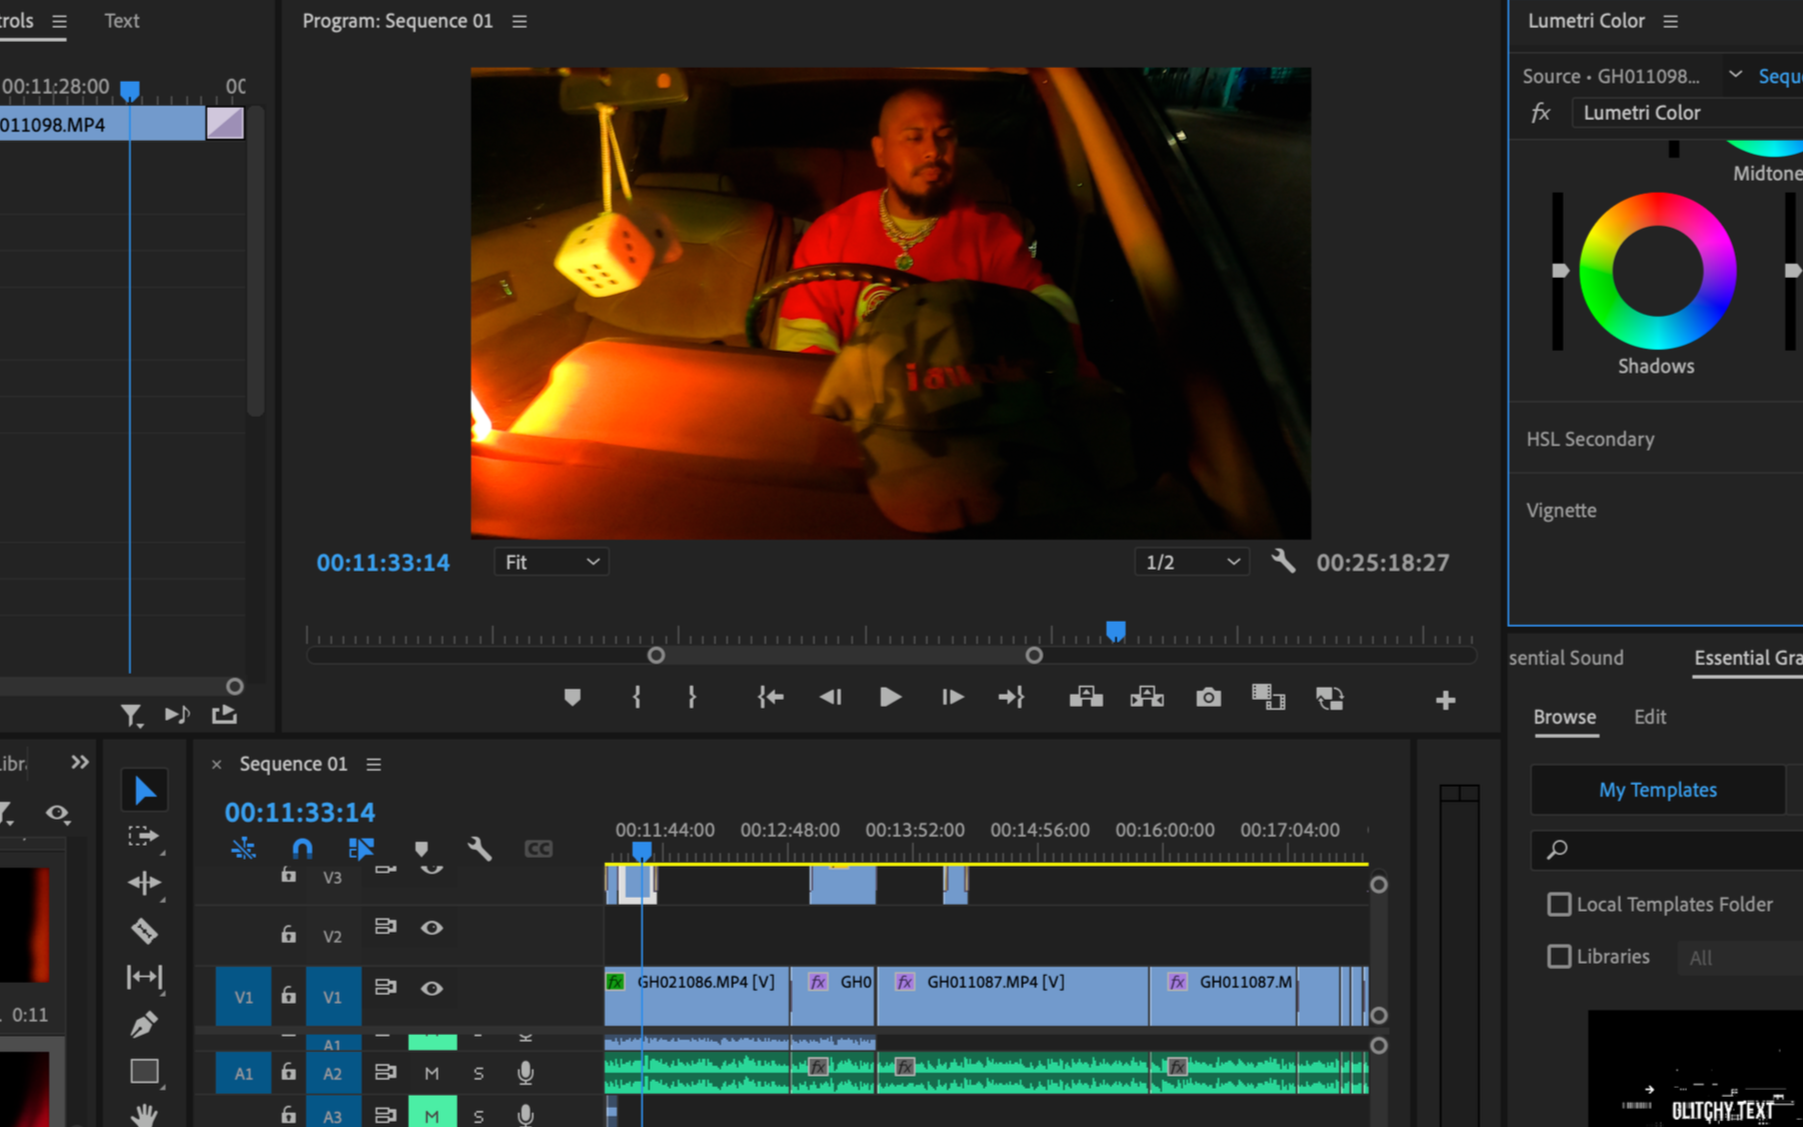Select the Razor tool

144,931
